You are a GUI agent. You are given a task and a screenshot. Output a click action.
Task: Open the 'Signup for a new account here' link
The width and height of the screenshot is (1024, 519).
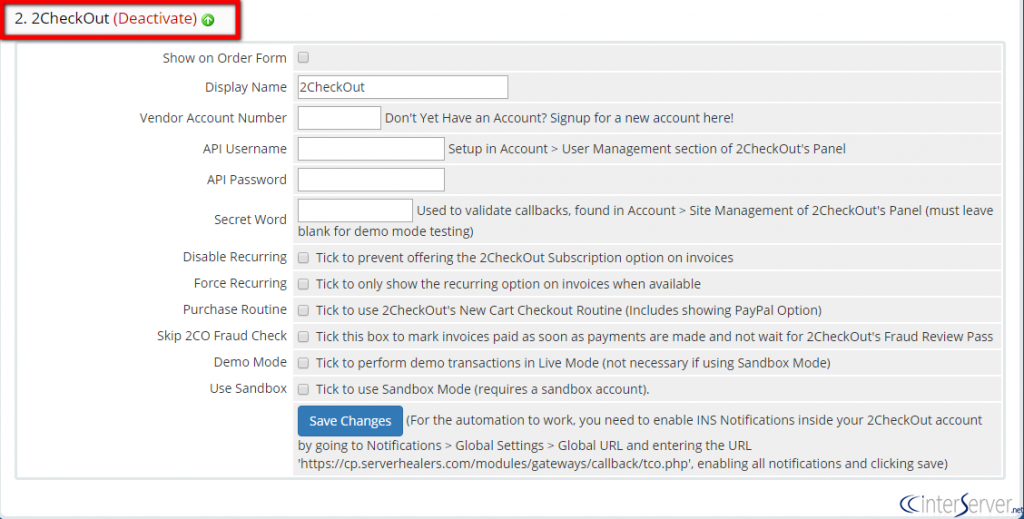pyautogui.click(x=641, y=118)
